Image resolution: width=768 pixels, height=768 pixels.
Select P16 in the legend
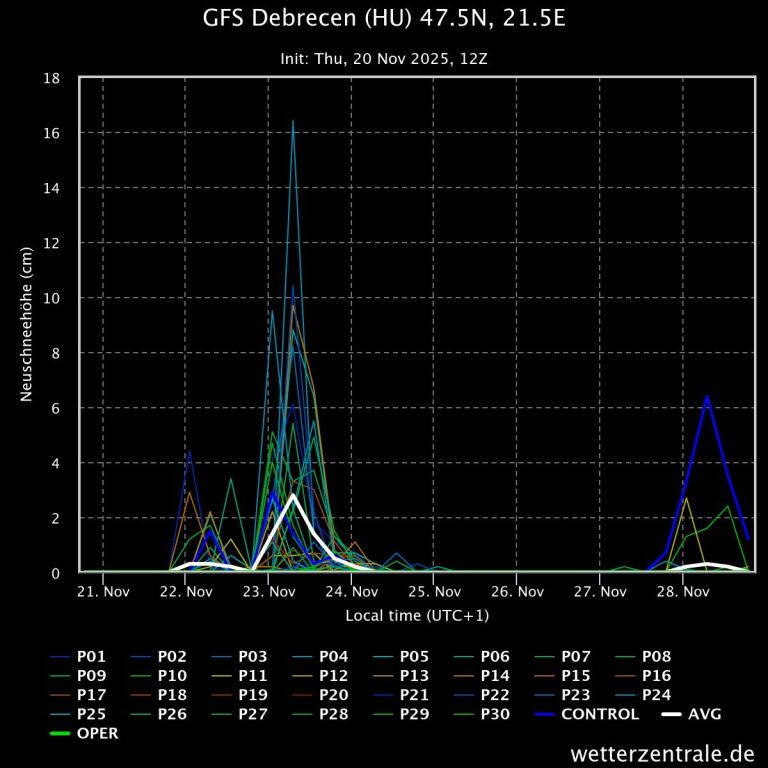pos(656,676)
